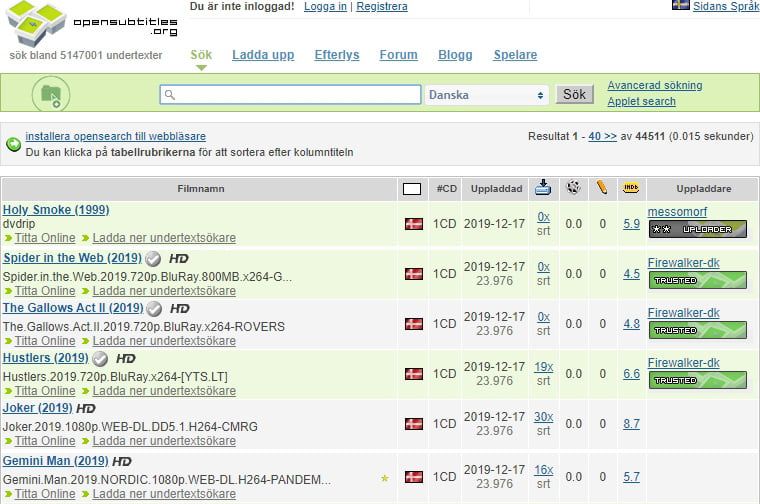The height and width of the screenshot is (504, 760).
Task: Open the Efterlys tab
Action: click(x=337, y=55)
